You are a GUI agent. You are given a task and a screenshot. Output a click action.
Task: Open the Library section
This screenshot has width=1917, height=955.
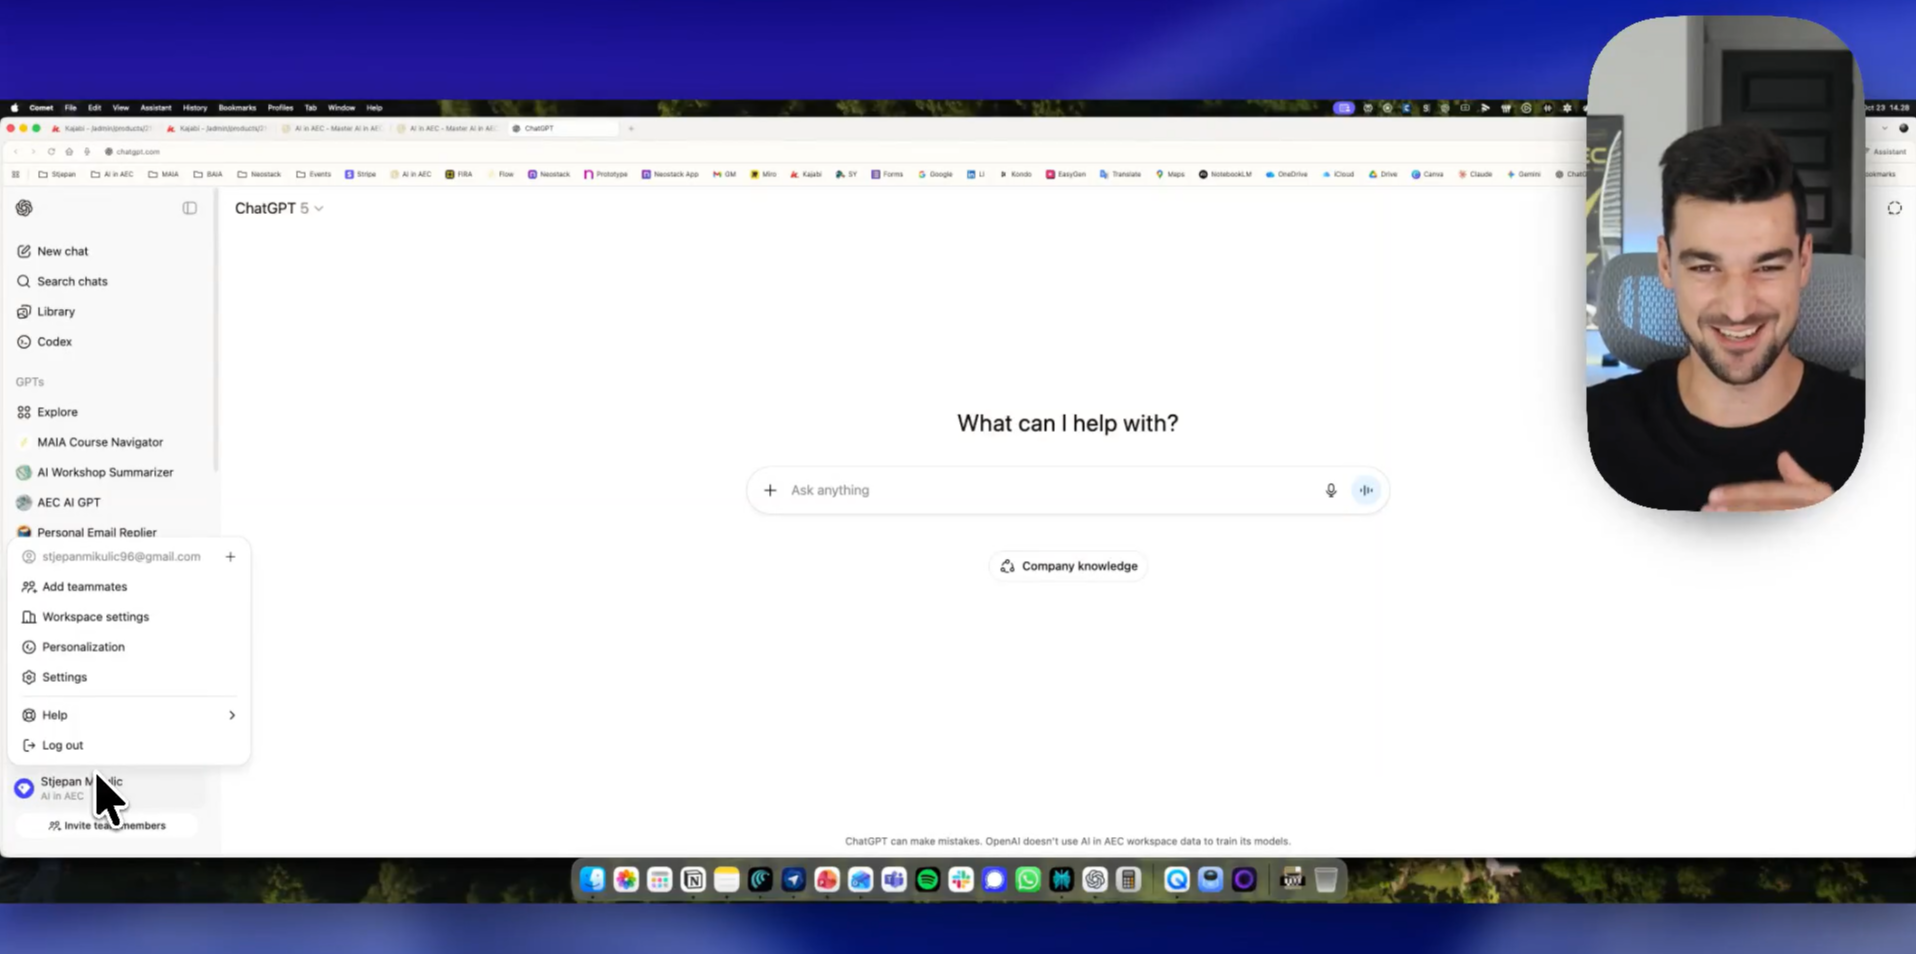pos(46,311)
